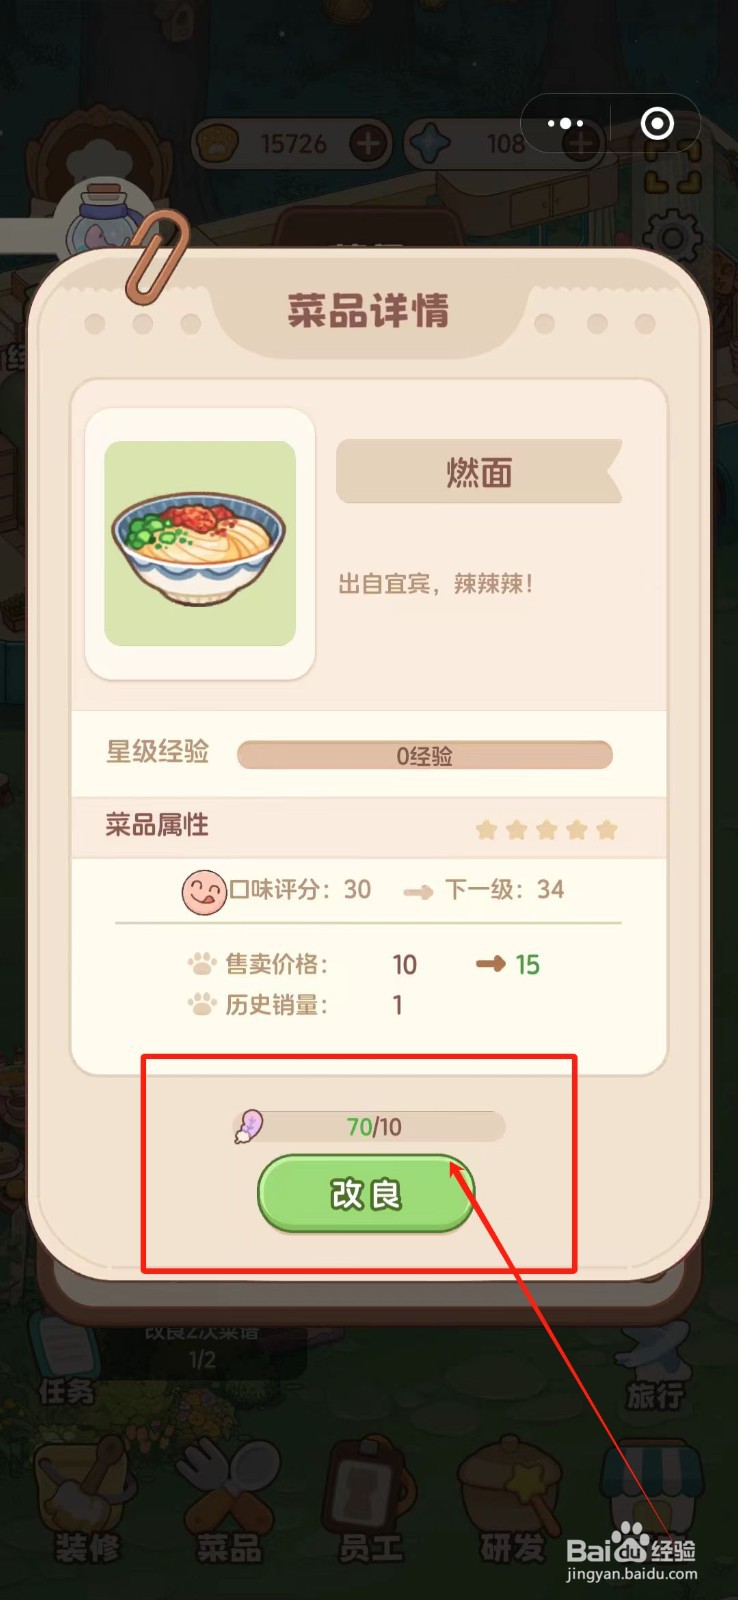Image resolution: width=738 pixels, height=1600 pixels.
Task: Tap the 燃面 dish name banner
Action: pos(479,471)
